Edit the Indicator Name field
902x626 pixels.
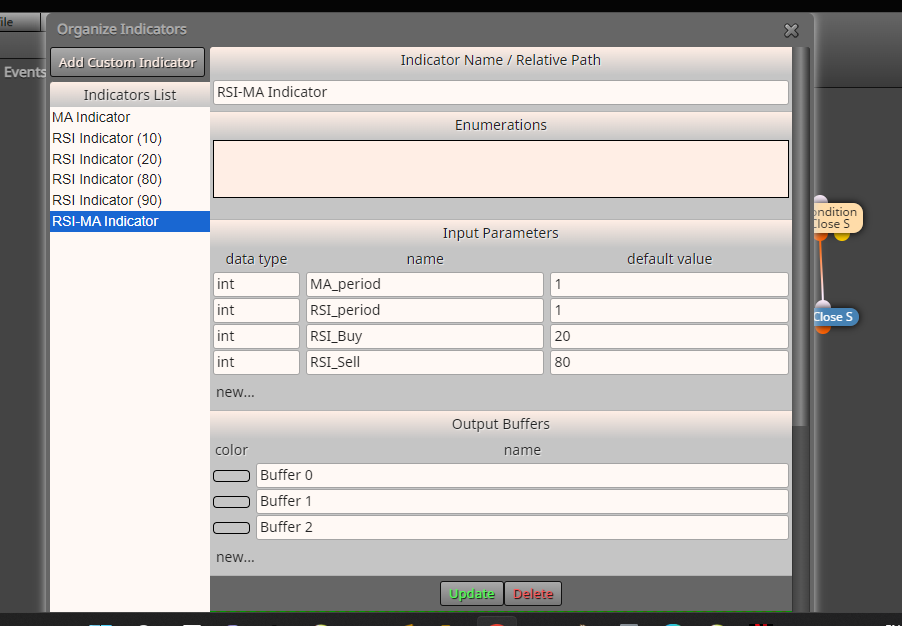pos(500,92)
